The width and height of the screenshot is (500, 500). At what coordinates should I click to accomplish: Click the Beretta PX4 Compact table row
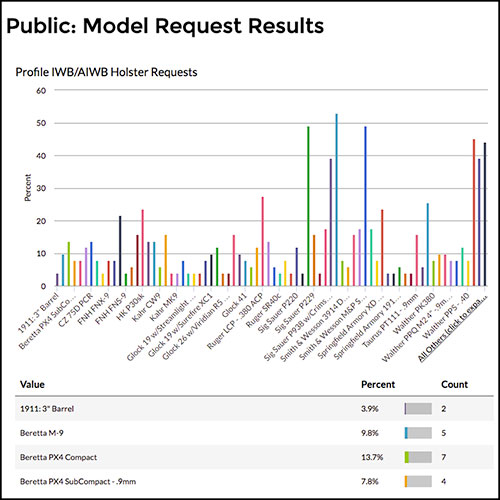pos(254,457)
